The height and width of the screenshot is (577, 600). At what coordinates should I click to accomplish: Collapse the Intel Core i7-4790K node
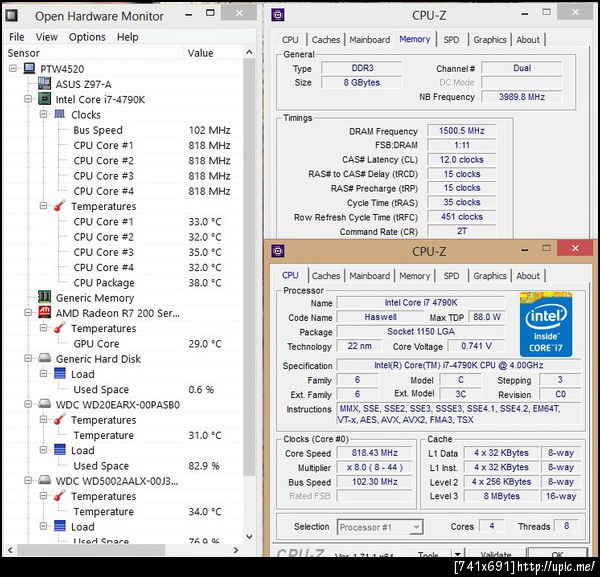tap(28, 99)
